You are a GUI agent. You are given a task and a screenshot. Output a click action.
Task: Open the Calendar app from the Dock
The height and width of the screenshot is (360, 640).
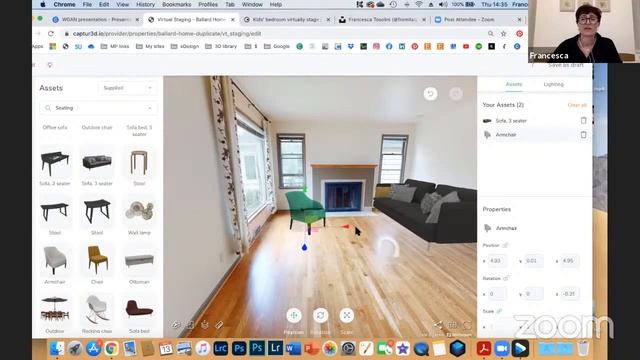tap(166, 349)
